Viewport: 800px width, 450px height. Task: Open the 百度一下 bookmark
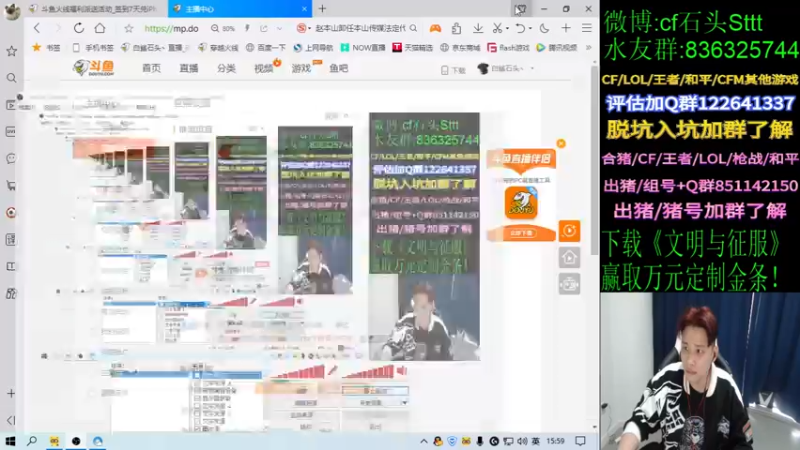click(266, 47)
